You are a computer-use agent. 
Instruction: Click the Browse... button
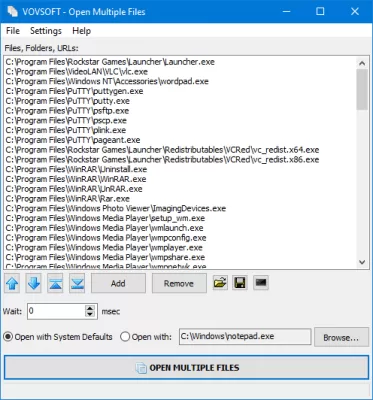tap(341, 338)
